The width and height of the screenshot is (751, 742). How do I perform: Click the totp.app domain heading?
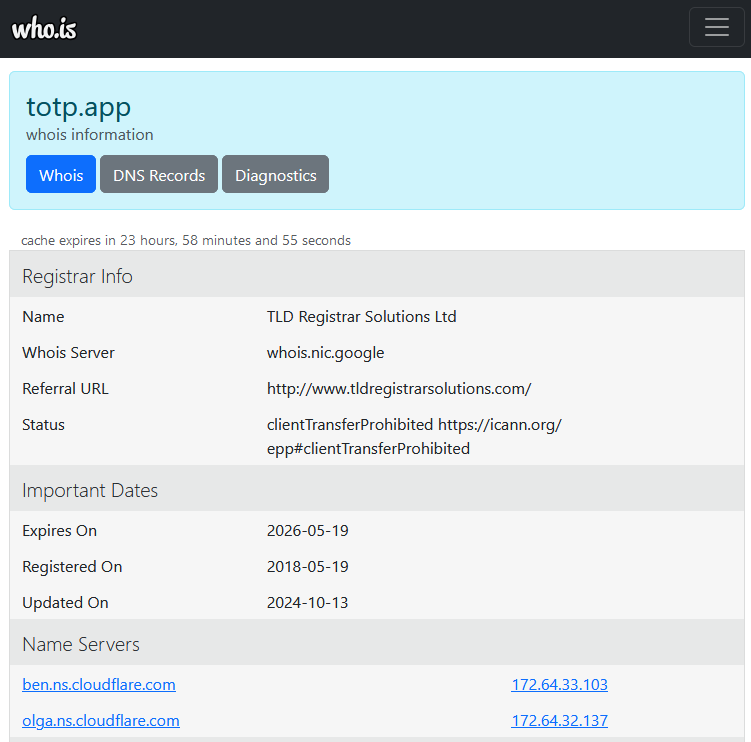pos(79,107)
